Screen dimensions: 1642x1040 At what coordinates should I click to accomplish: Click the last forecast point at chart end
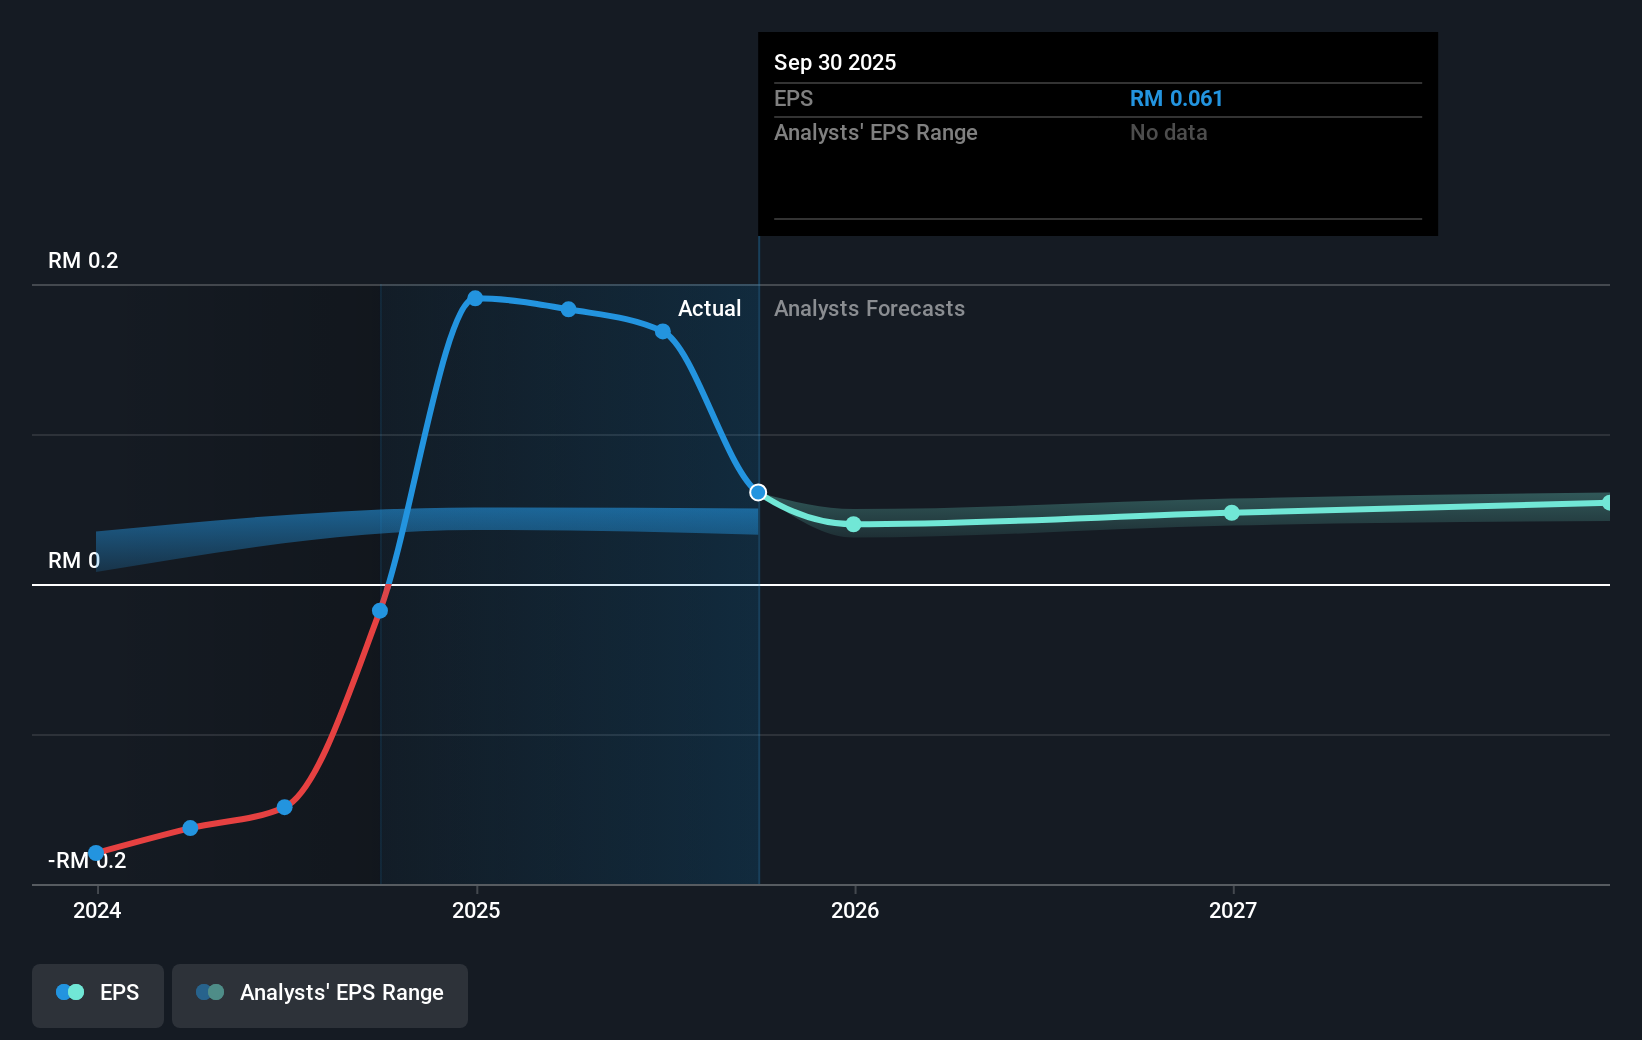(1607, 503)
